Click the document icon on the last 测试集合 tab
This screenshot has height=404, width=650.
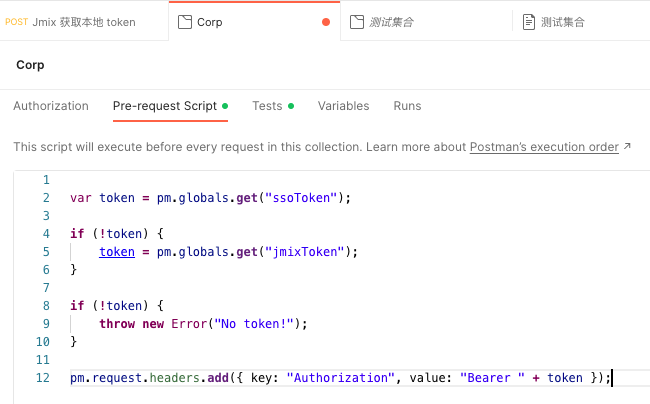[x=529, y=22]
